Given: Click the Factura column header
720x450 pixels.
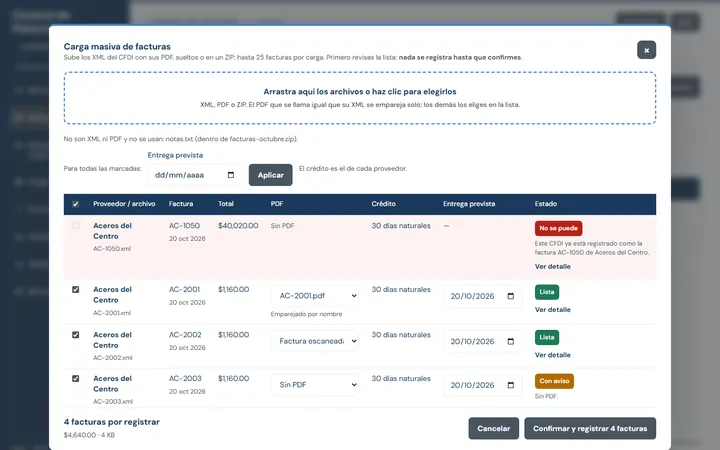Looking at the screenshot, I should [x=181, y=204].
